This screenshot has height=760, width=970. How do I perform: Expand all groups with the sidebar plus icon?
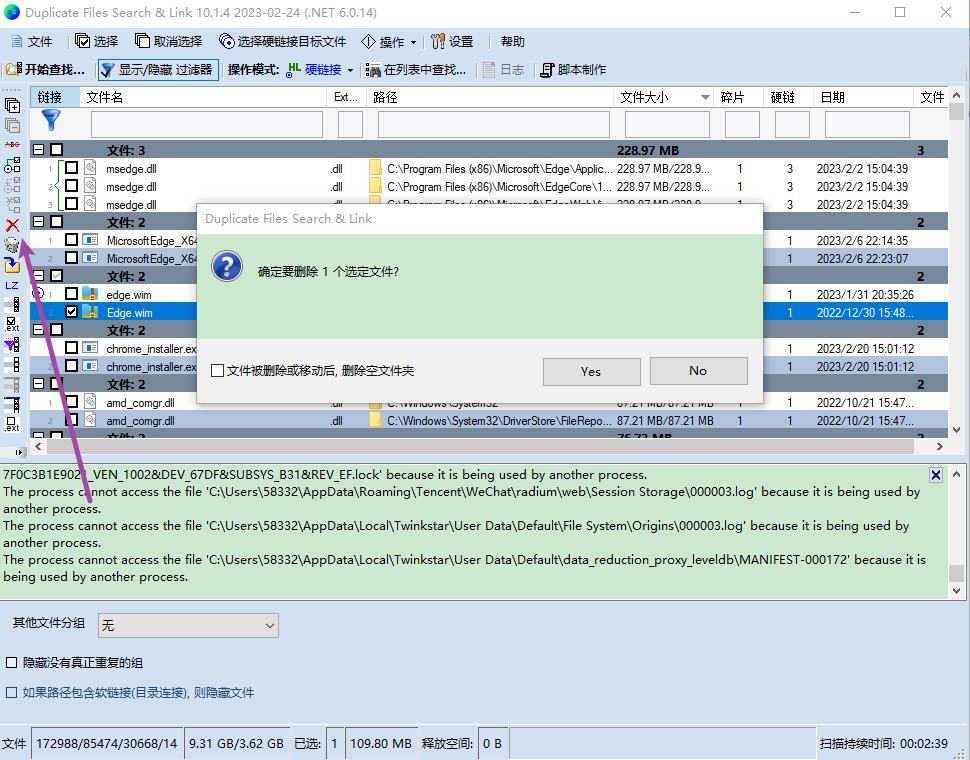pos(12,105)
